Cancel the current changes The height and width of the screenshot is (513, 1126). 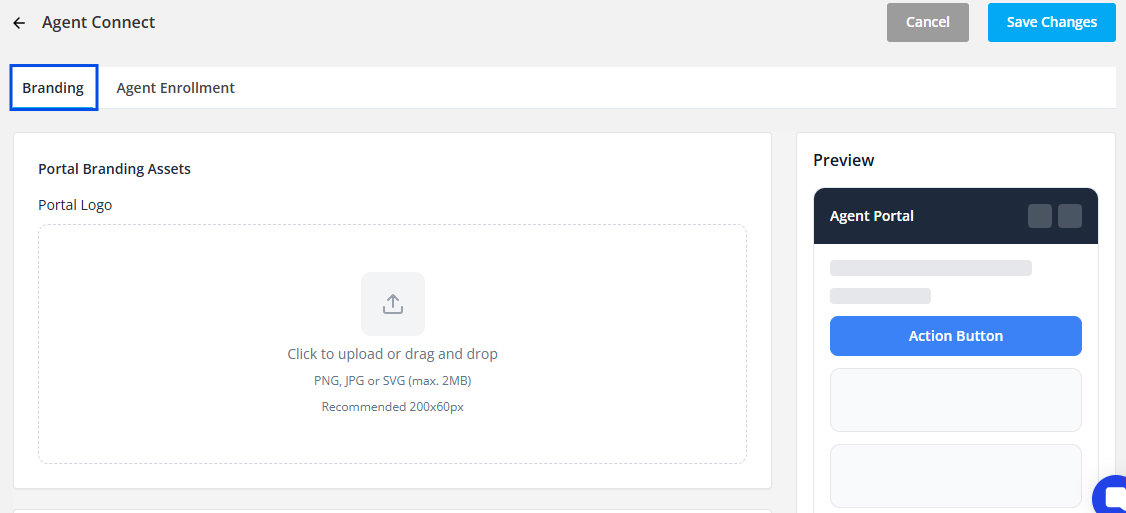pos(928,22)
